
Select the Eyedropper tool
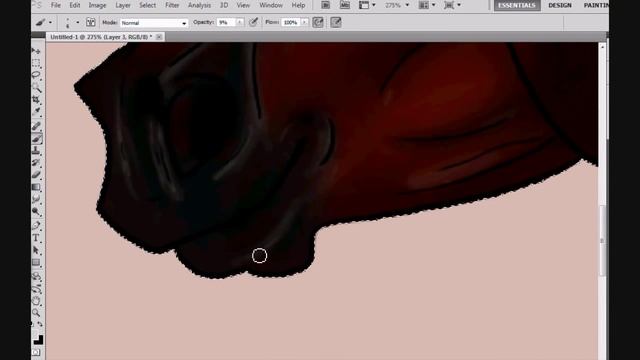pos(36,111)
